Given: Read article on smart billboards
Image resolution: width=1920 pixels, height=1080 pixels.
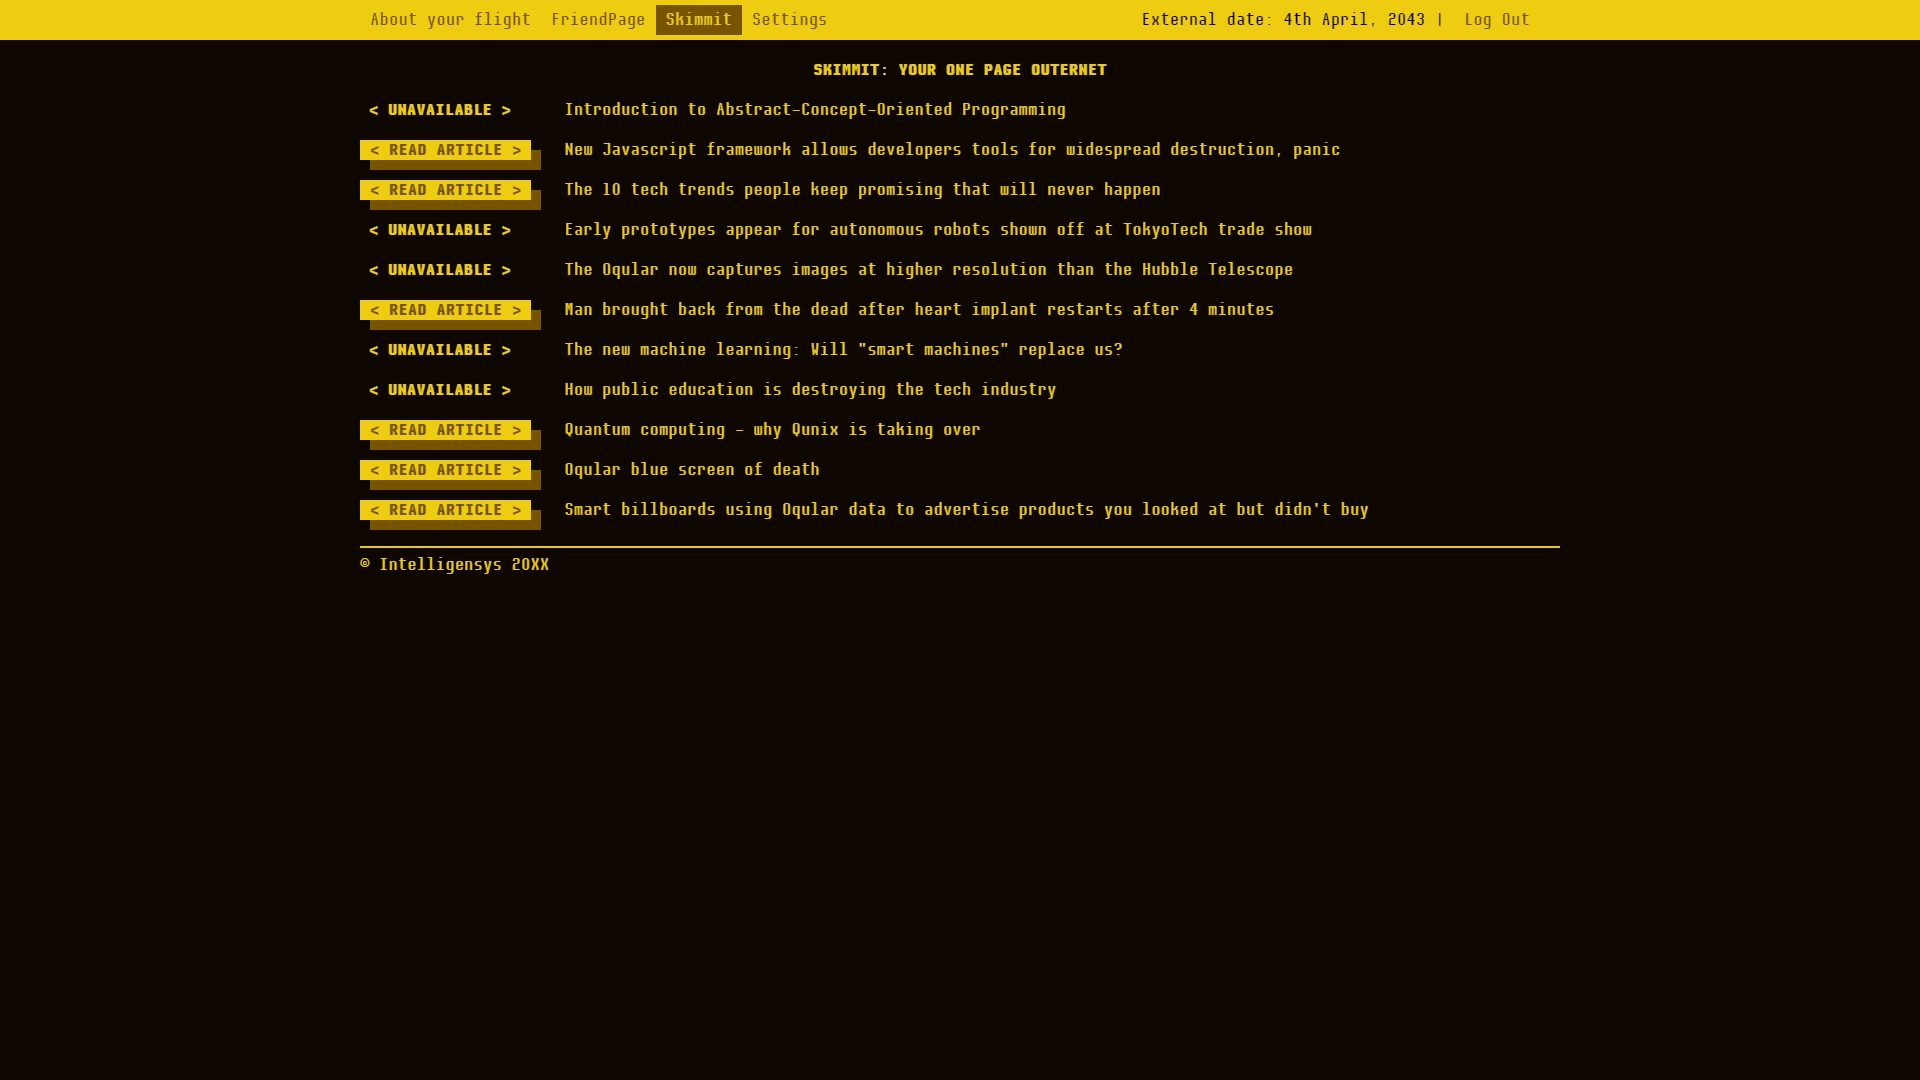Looking at the screenshot, I should 446,510.
